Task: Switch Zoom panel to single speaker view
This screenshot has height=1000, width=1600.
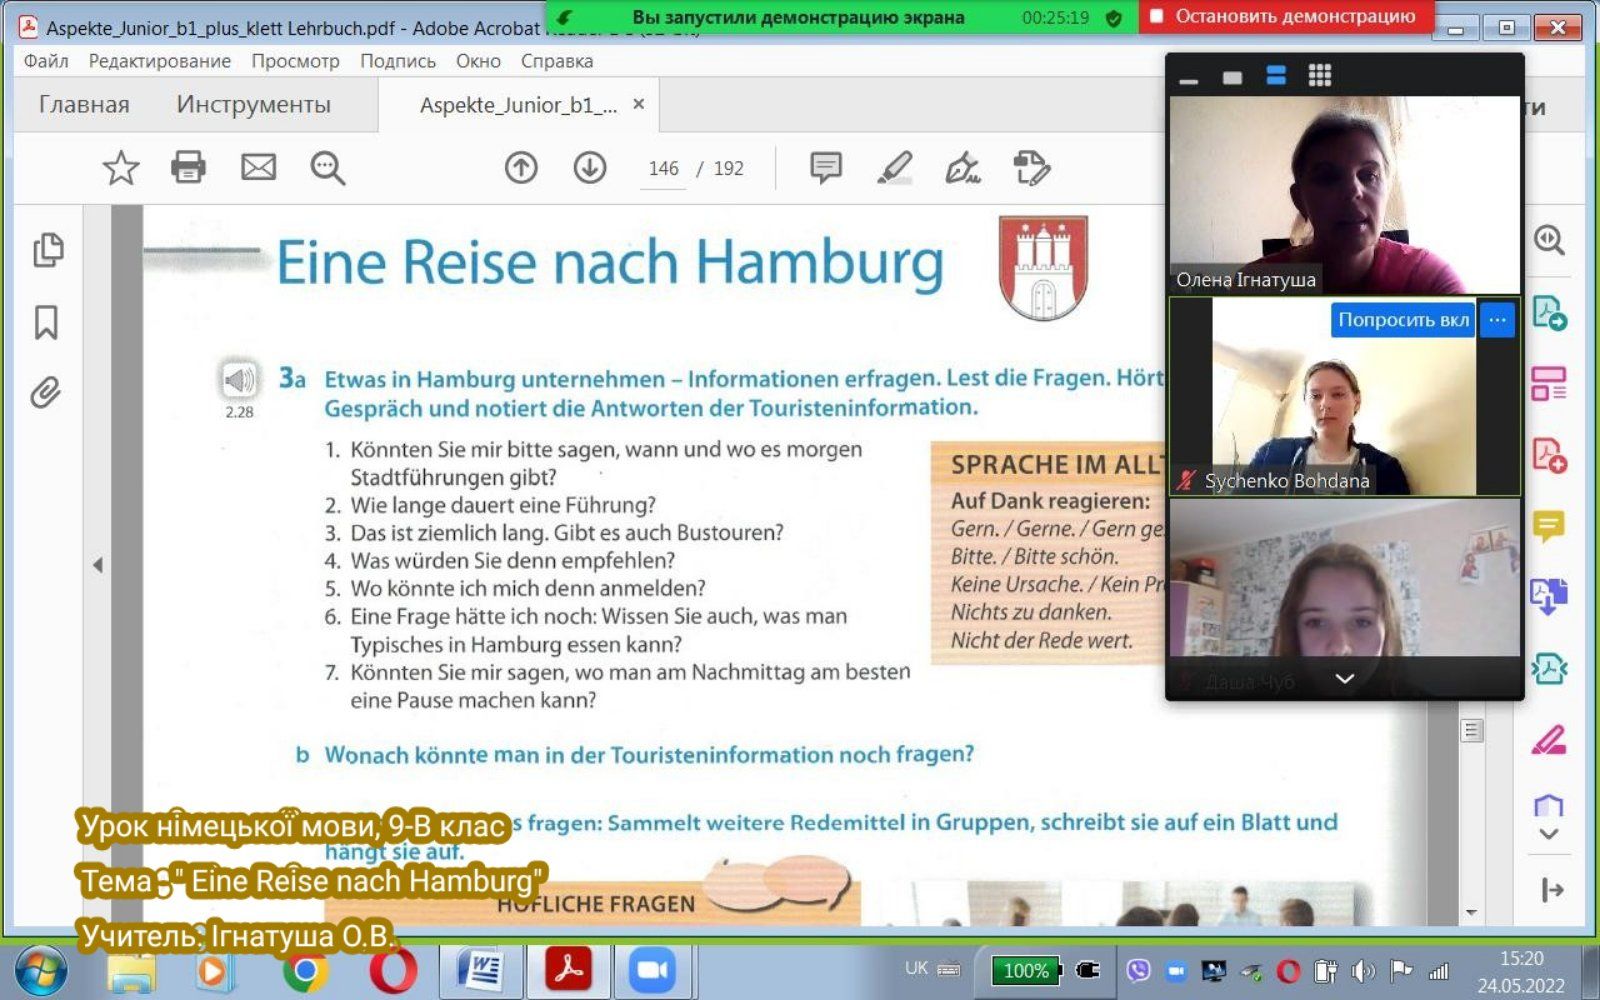Action: click(1232, 77)
